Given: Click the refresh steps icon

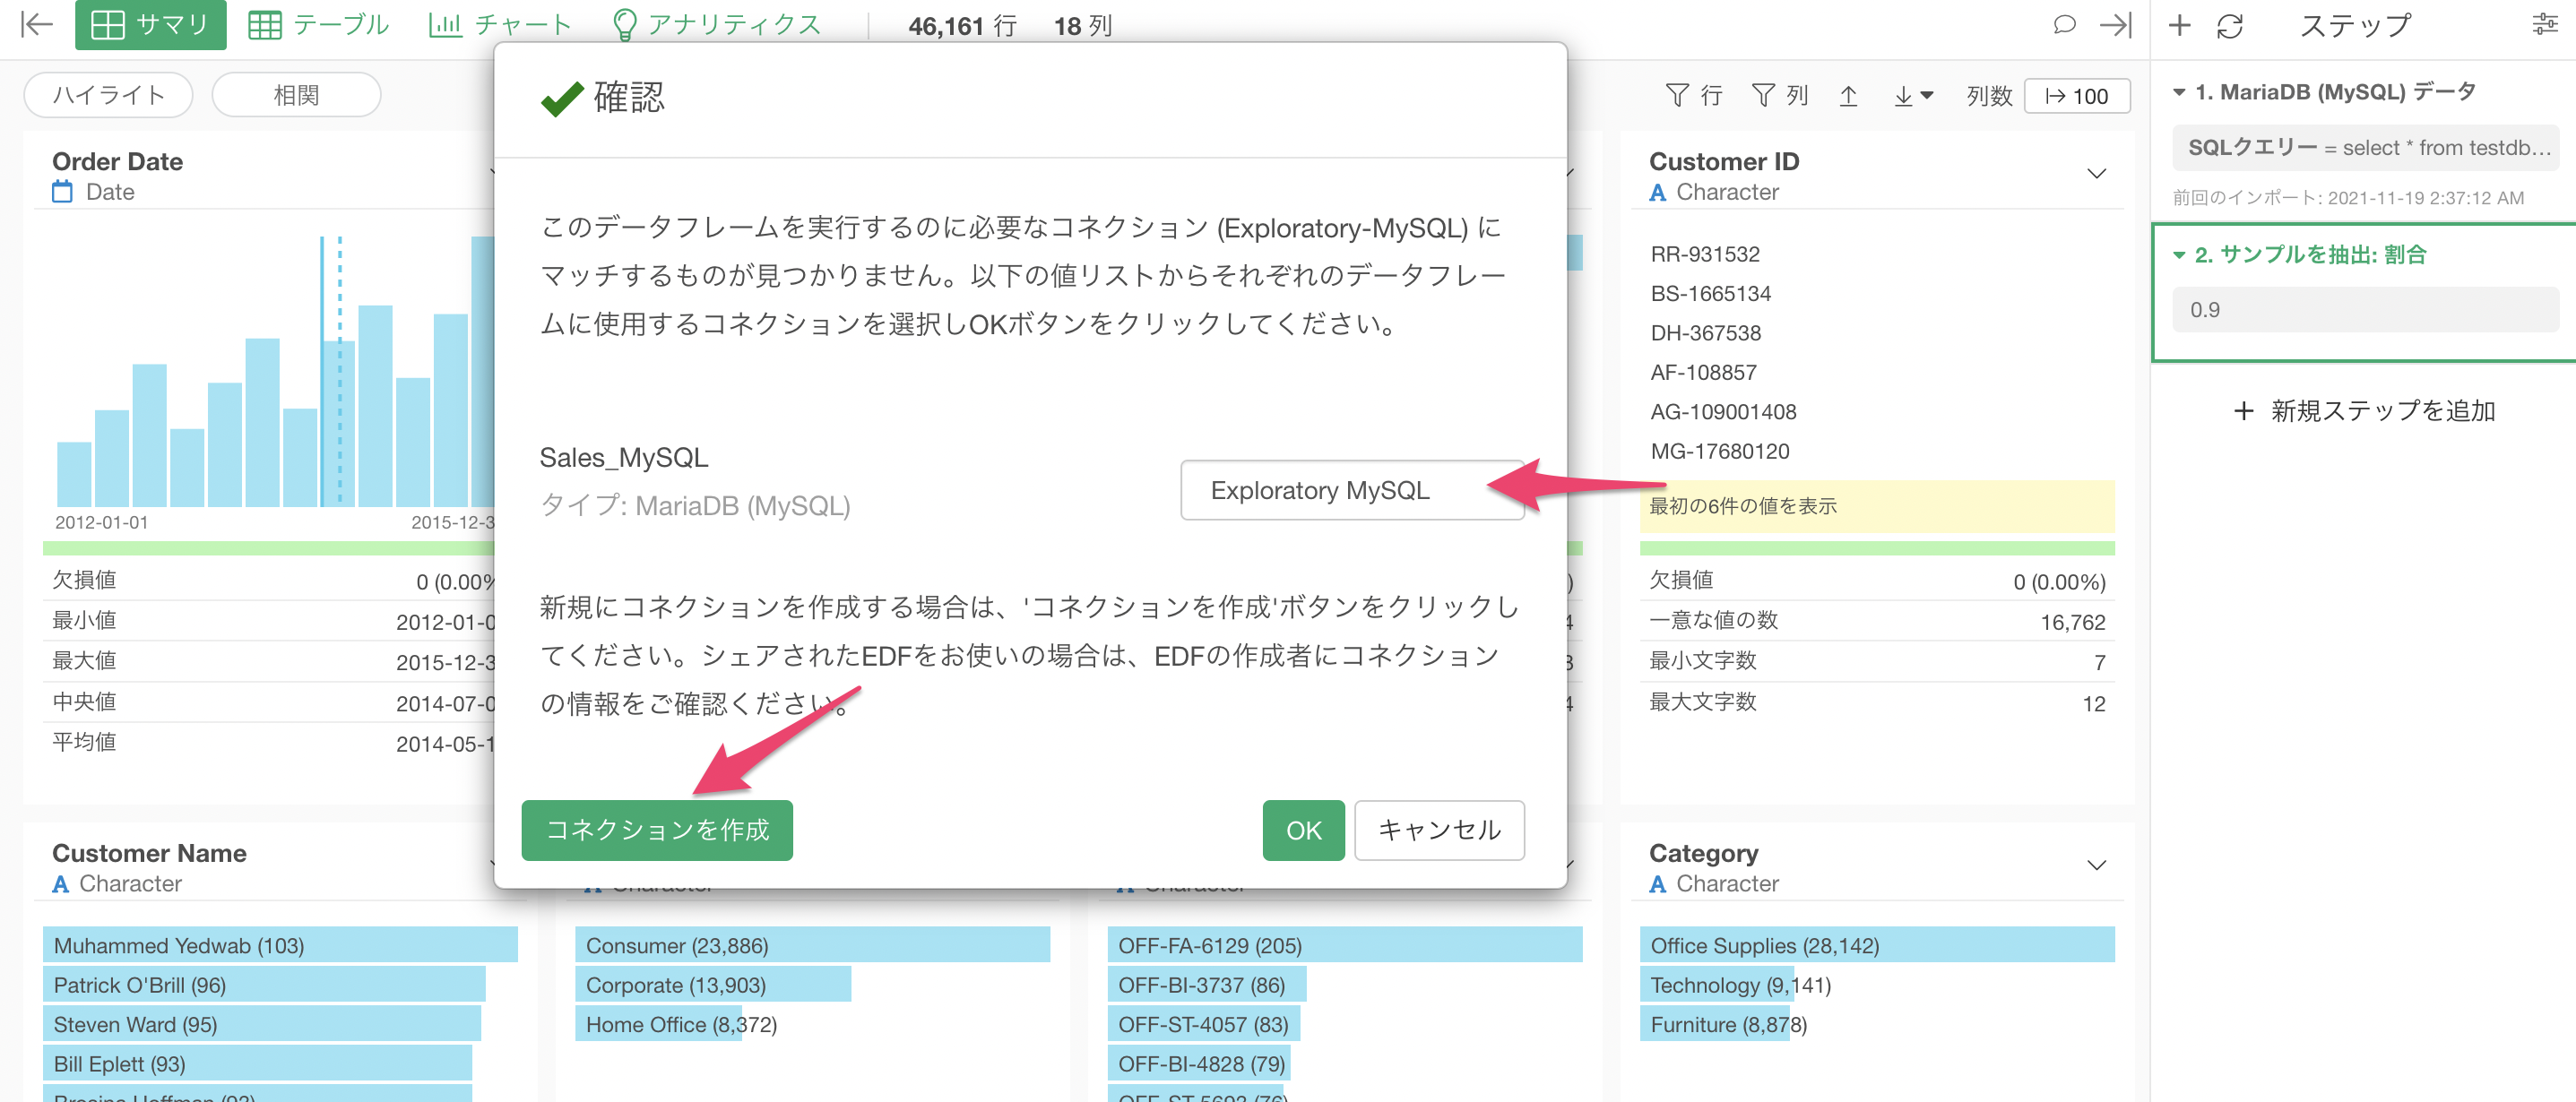Looking at the screenshot, I should pyautogui.click(x=2230, y=25).
